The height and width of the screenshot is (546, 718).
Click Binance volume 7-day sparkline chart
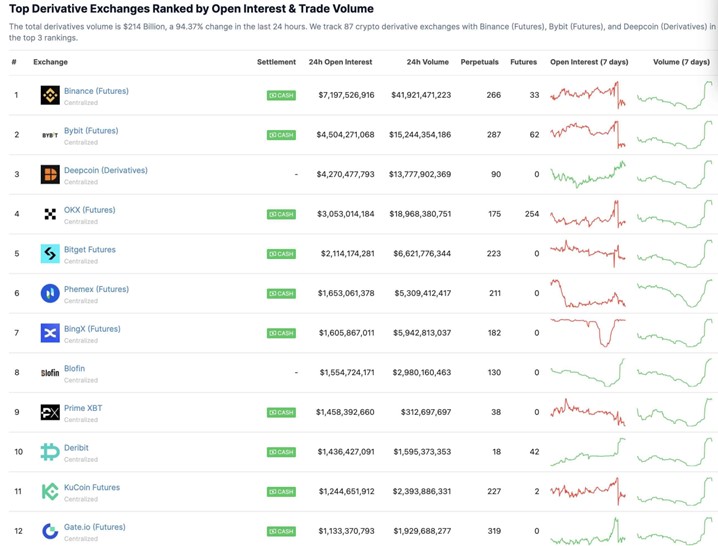(x=675, y=96)
